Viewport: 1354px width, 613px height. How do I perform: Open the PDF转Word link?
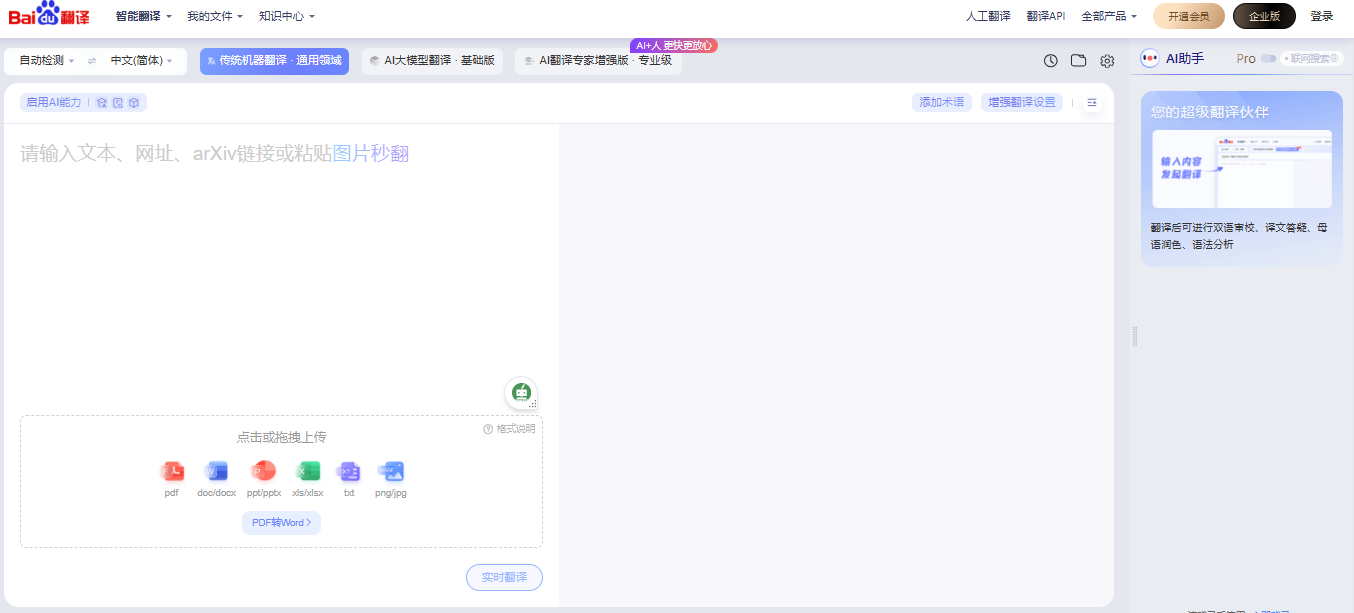point(281,522)
